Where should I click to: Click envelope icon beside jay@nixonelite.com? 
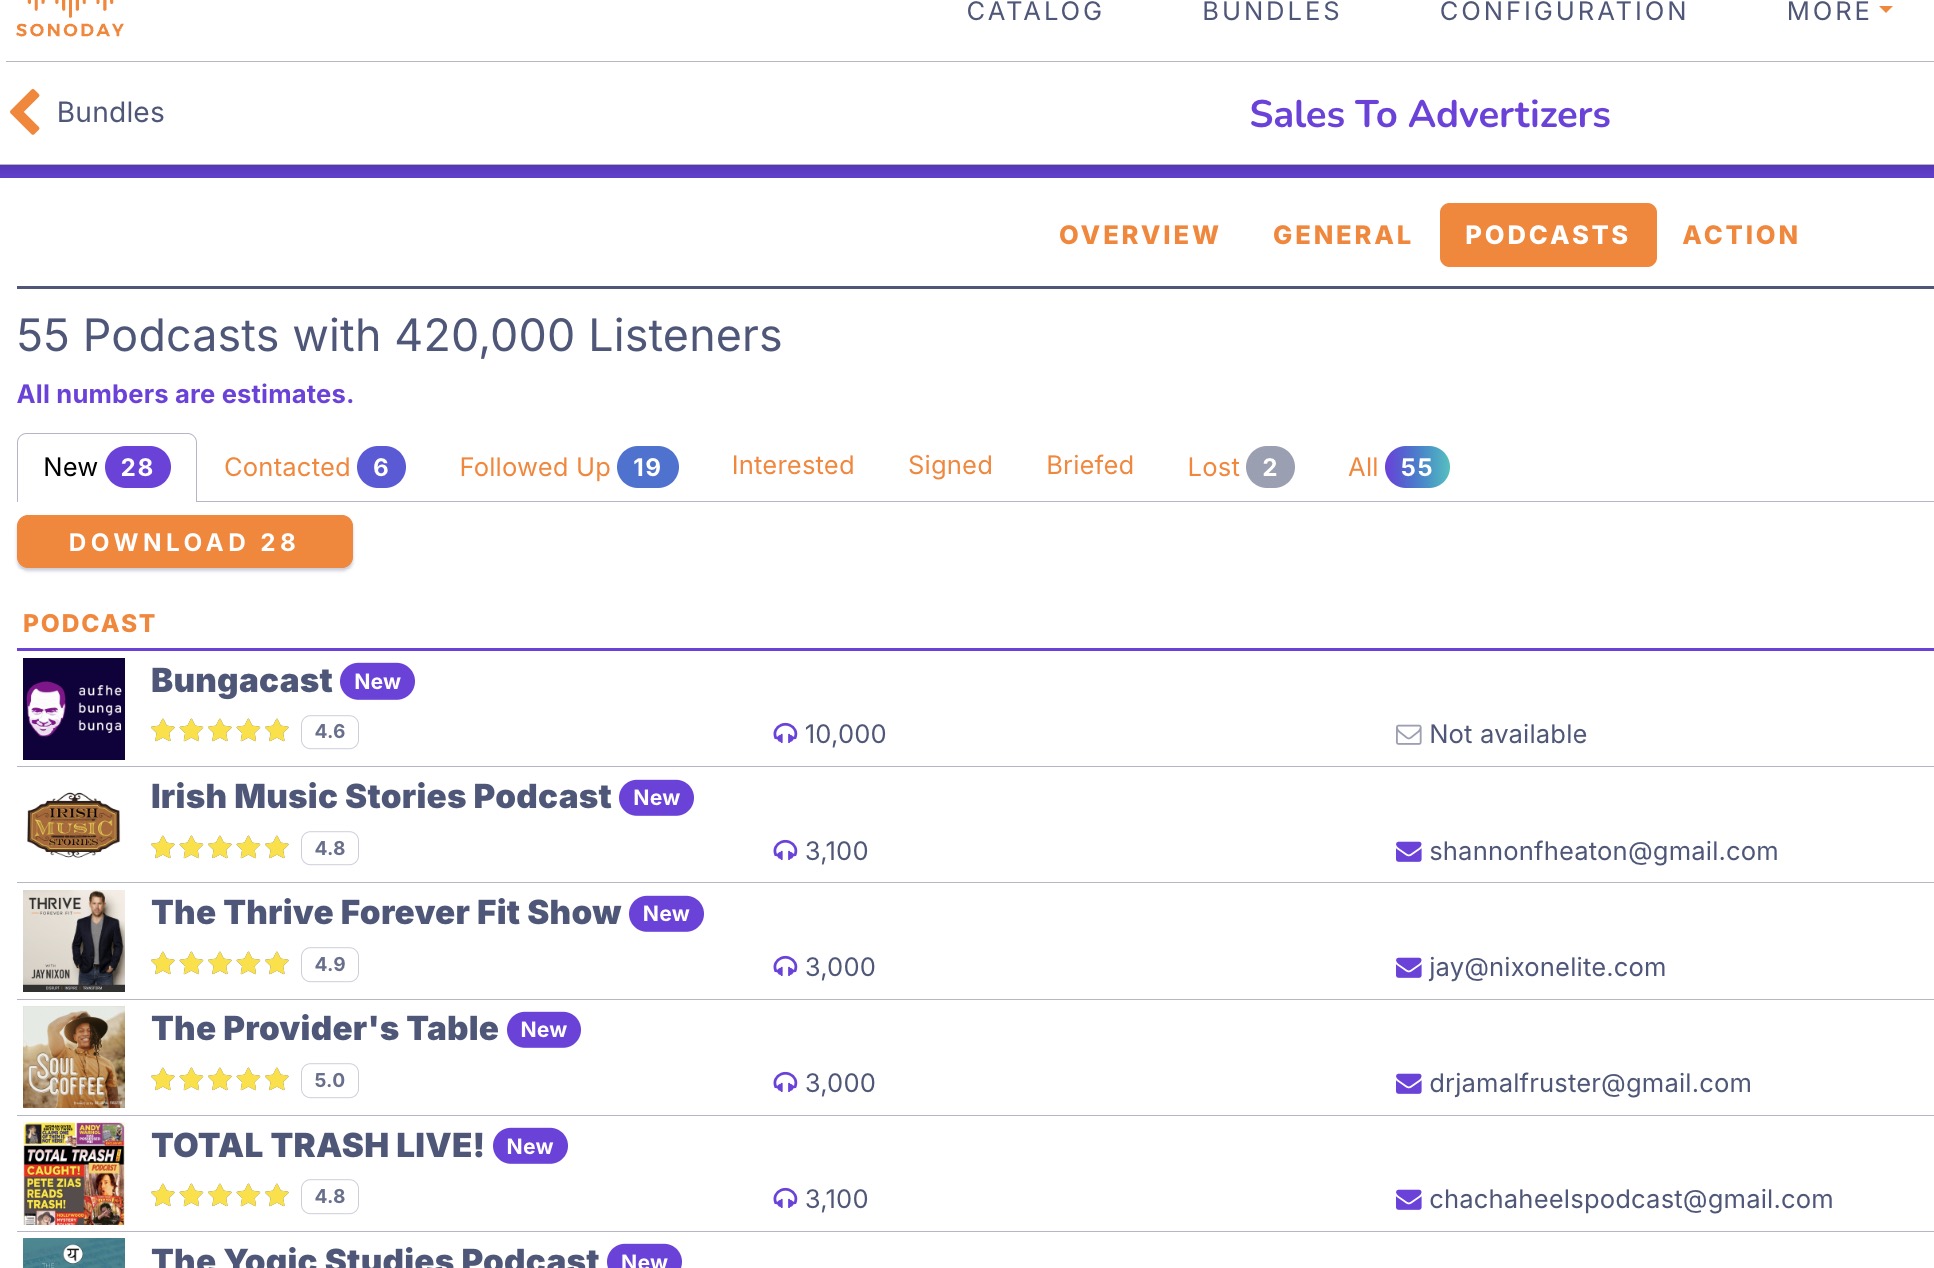click(1408, 968)
